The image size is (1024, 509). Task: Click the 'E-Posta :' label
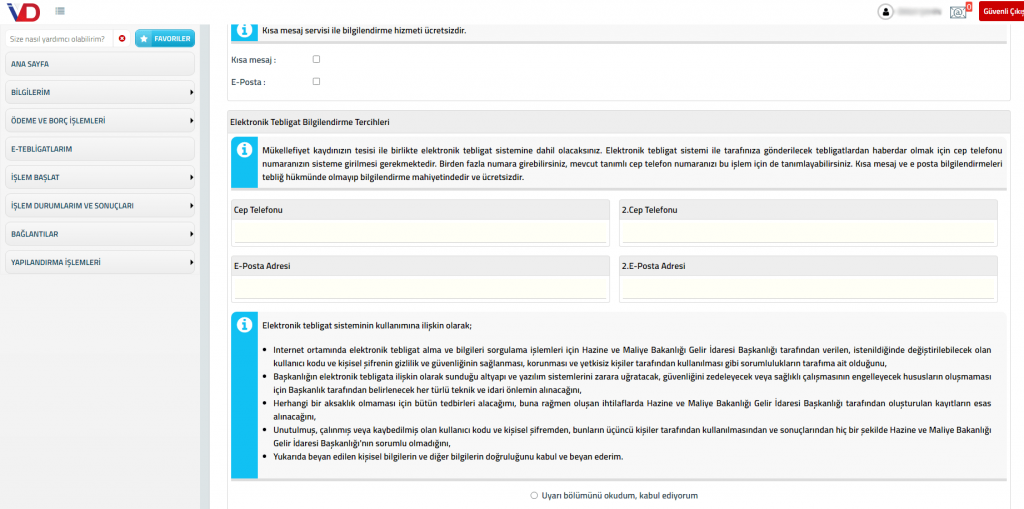(x=248, y=82)
